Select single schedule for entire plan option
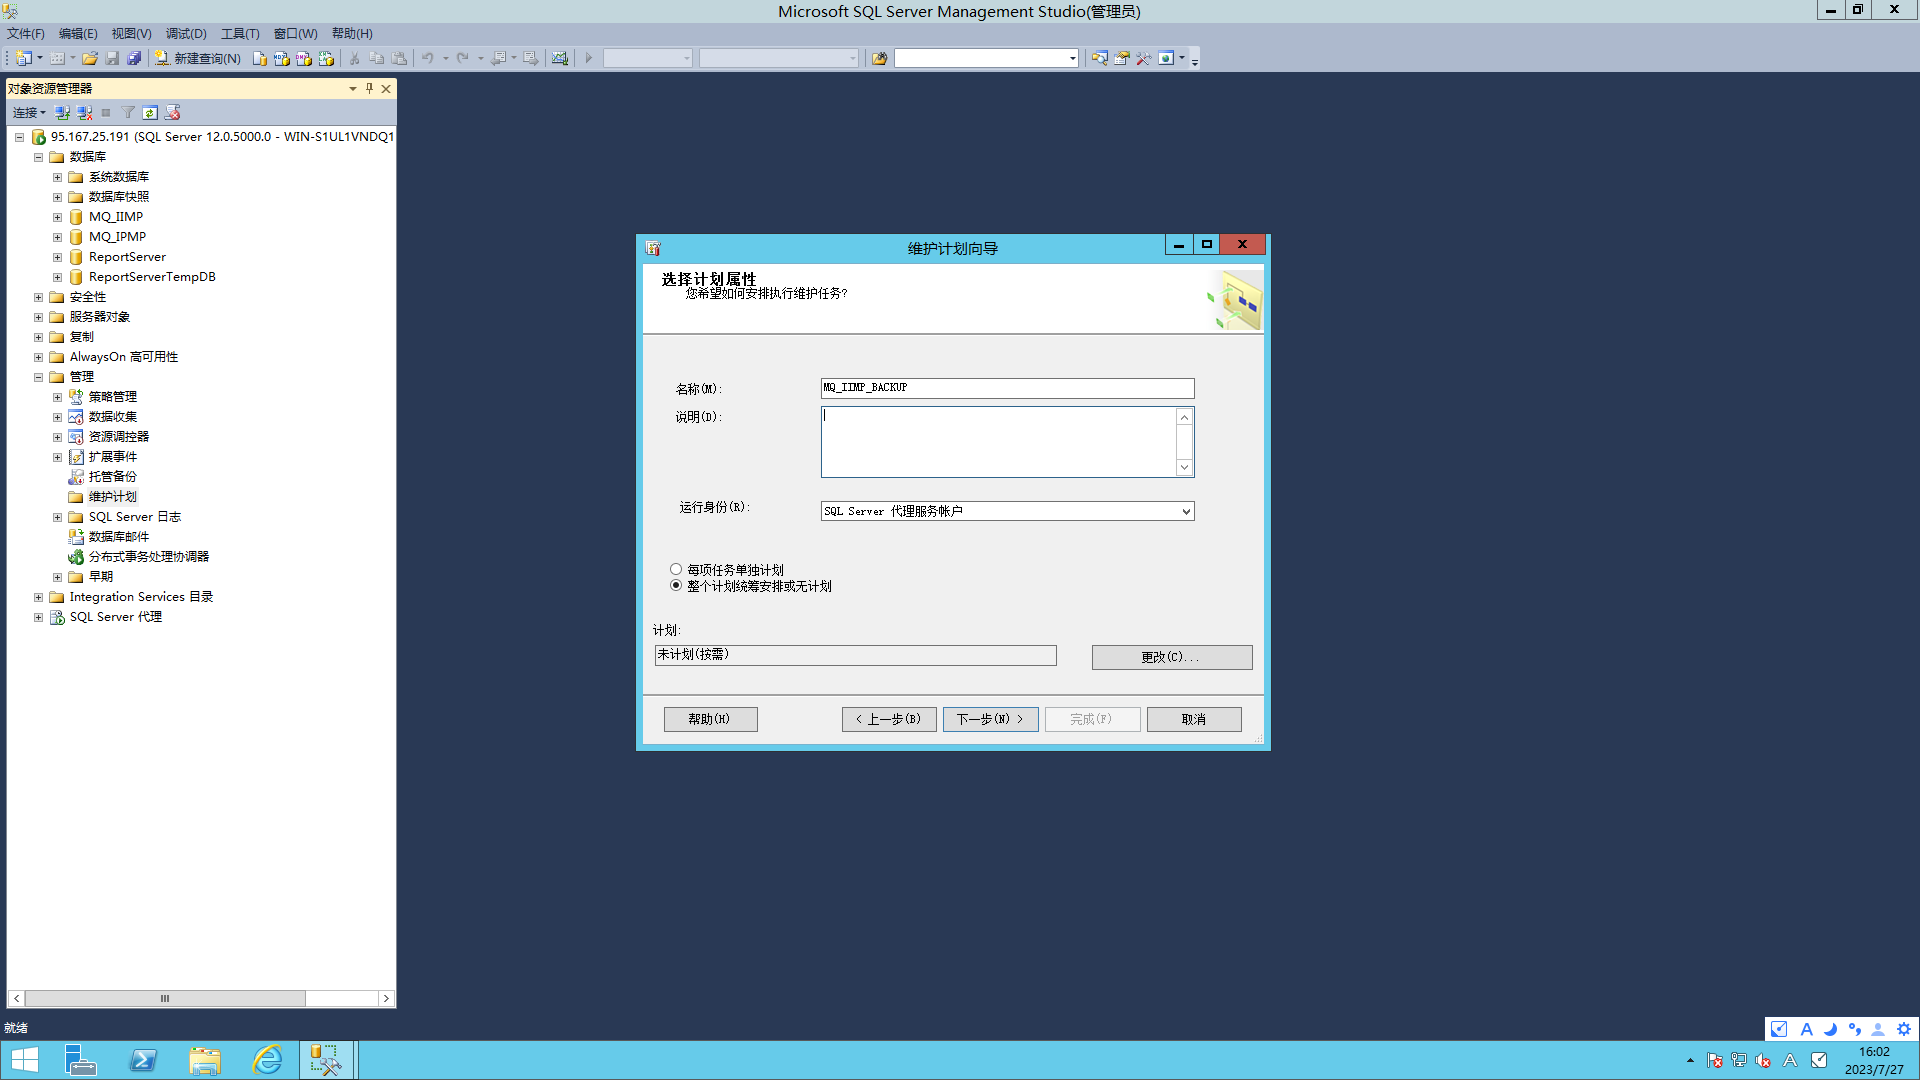1920x1080 pixels. pyautogui.click(x=676, y=586)
